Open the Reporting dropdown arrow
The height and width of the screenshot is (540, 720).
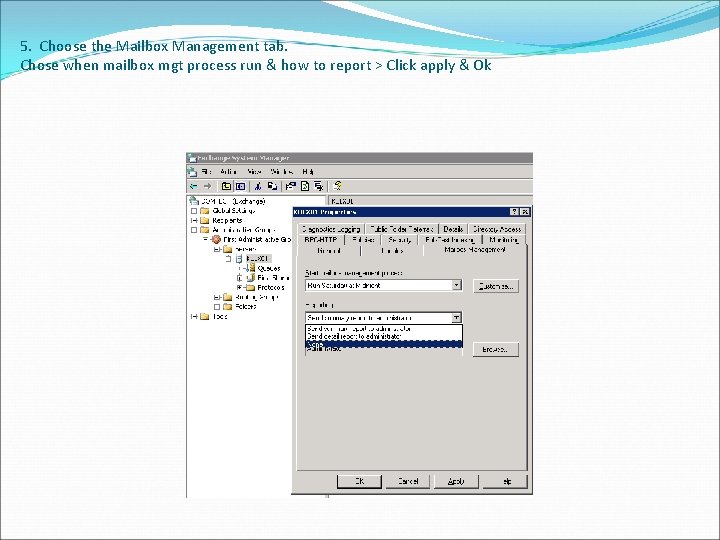point(456,318)
